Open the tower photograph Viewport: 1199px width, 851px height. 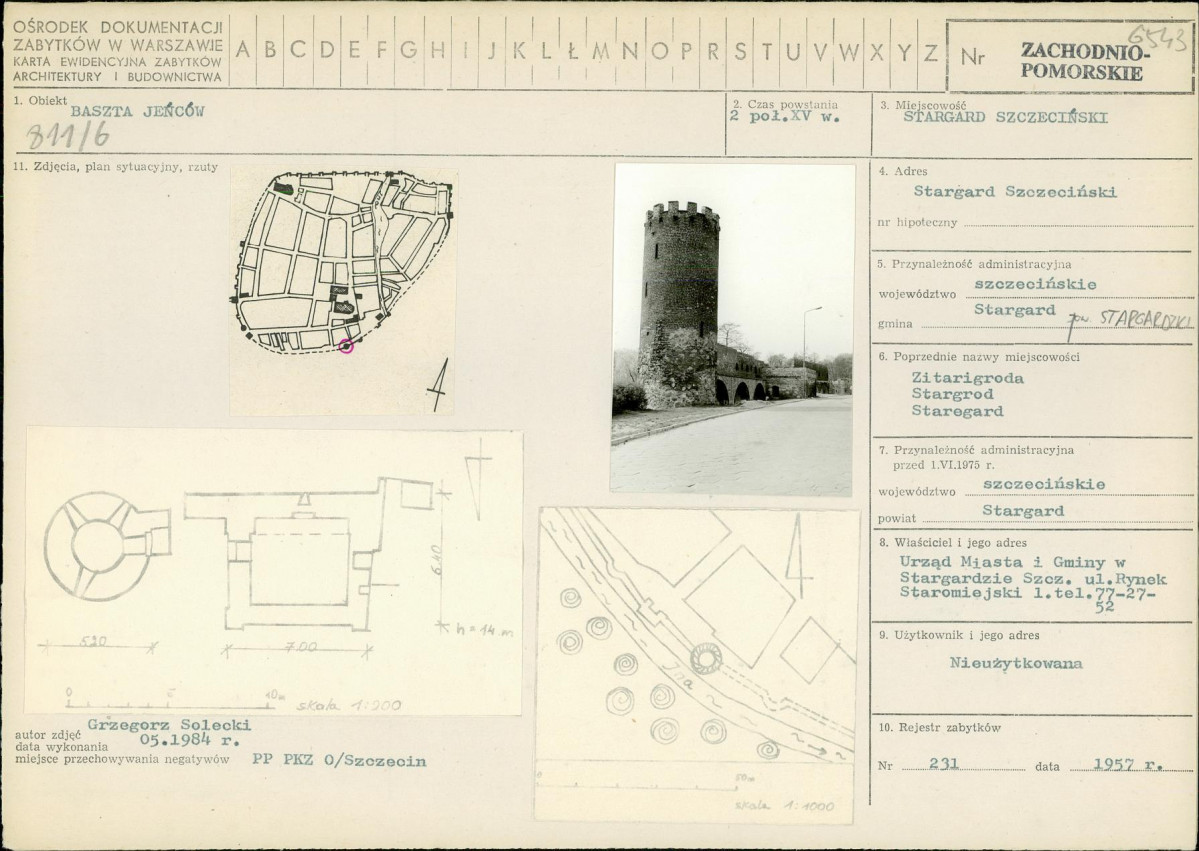733,328
